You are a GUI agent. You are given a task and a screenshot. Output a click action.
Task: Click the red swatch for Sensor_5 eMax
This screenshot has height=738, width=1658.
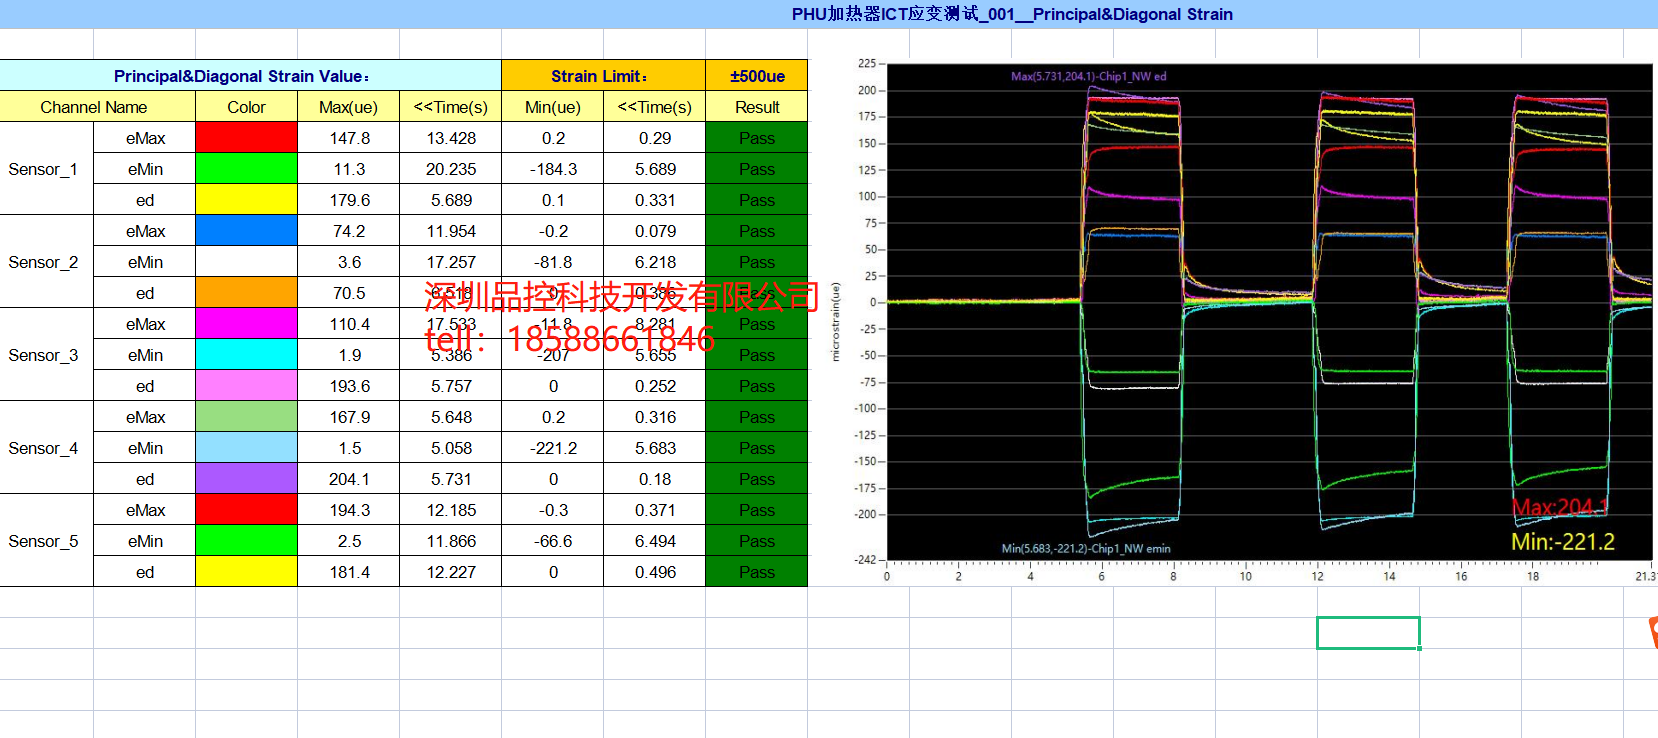[246, 510]
